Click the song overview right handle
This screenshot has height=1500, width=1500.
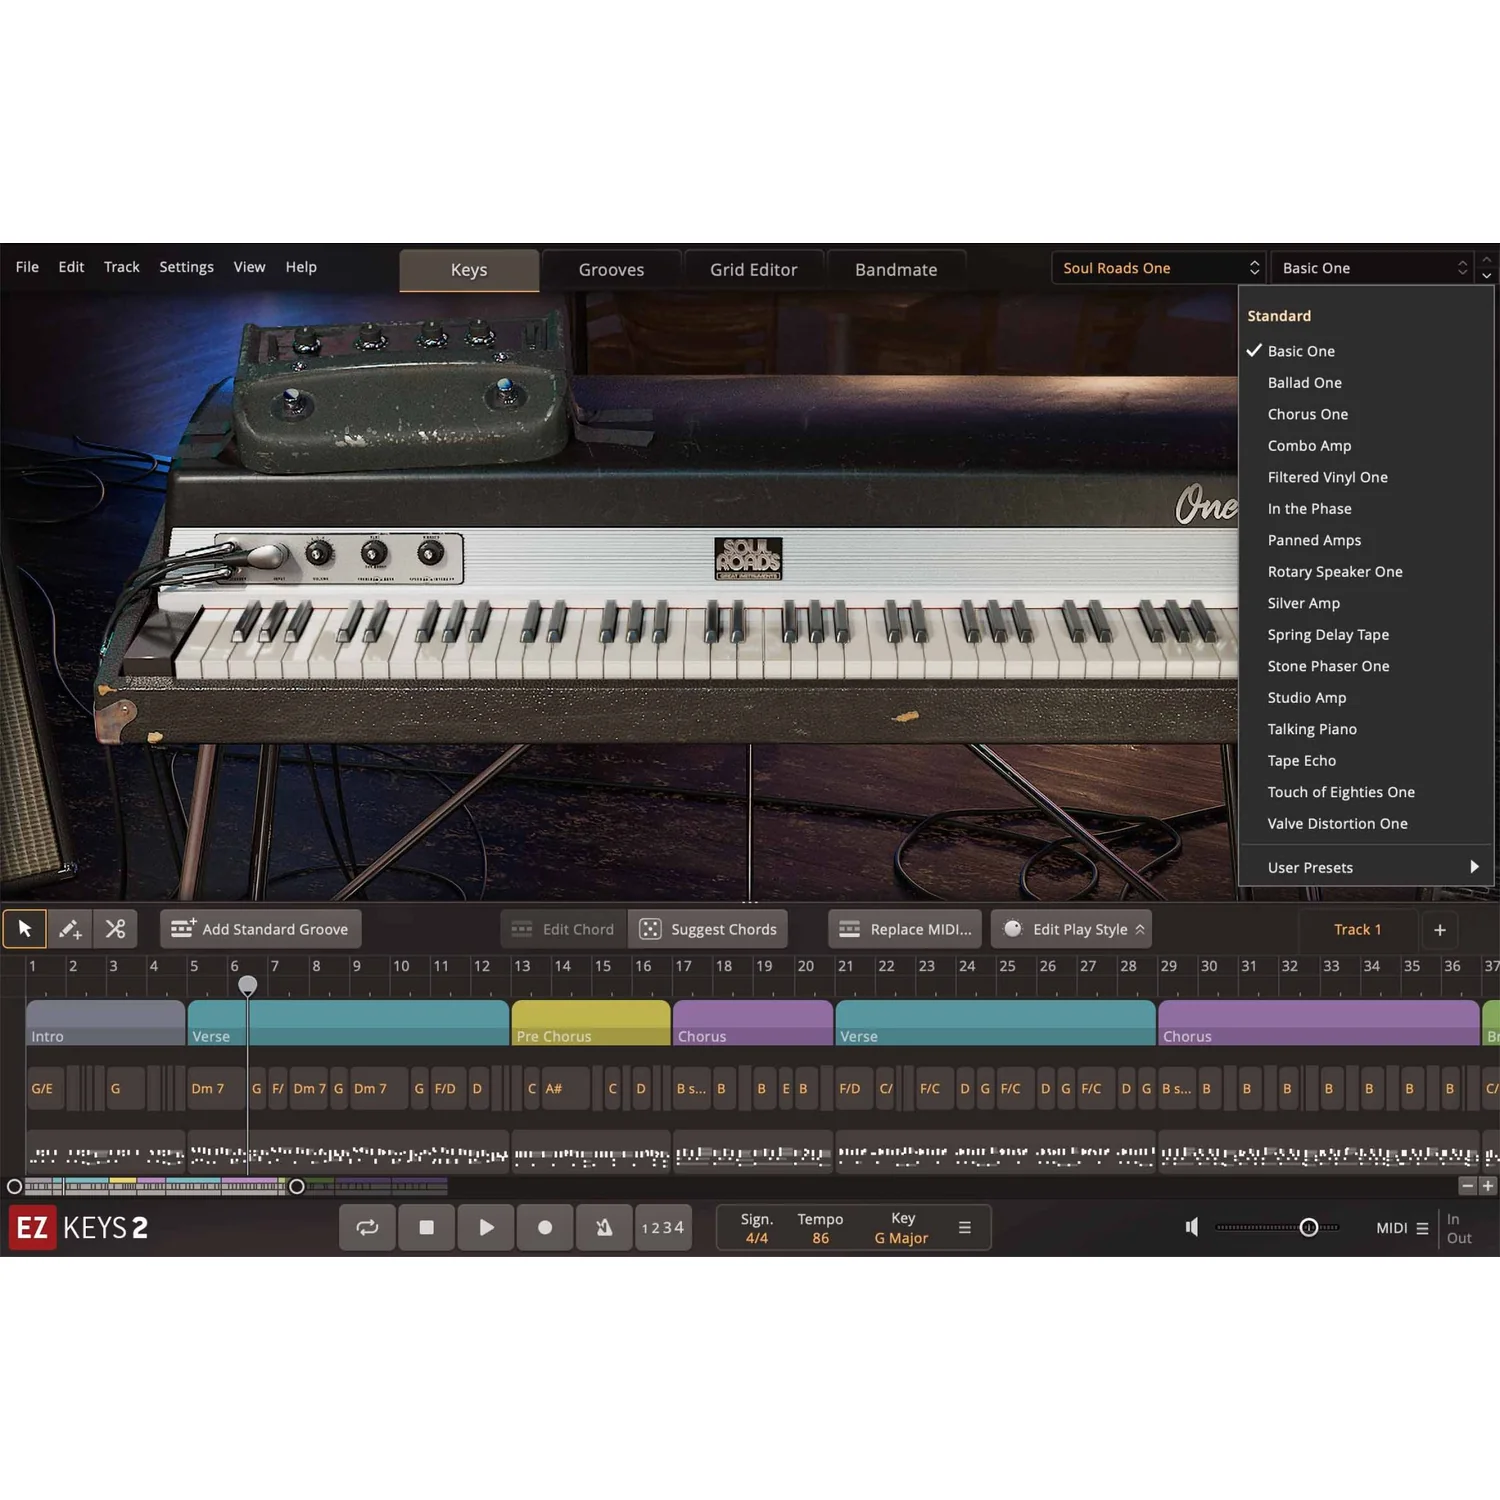[x=297, y=1187]
